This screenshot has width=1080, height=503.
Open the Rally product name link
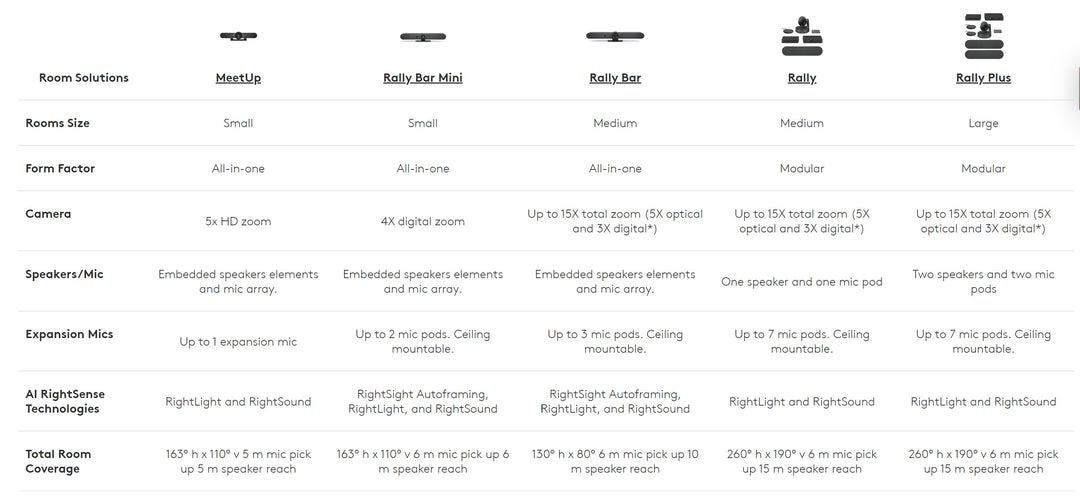pyautogui.click(x=802, y=78)
